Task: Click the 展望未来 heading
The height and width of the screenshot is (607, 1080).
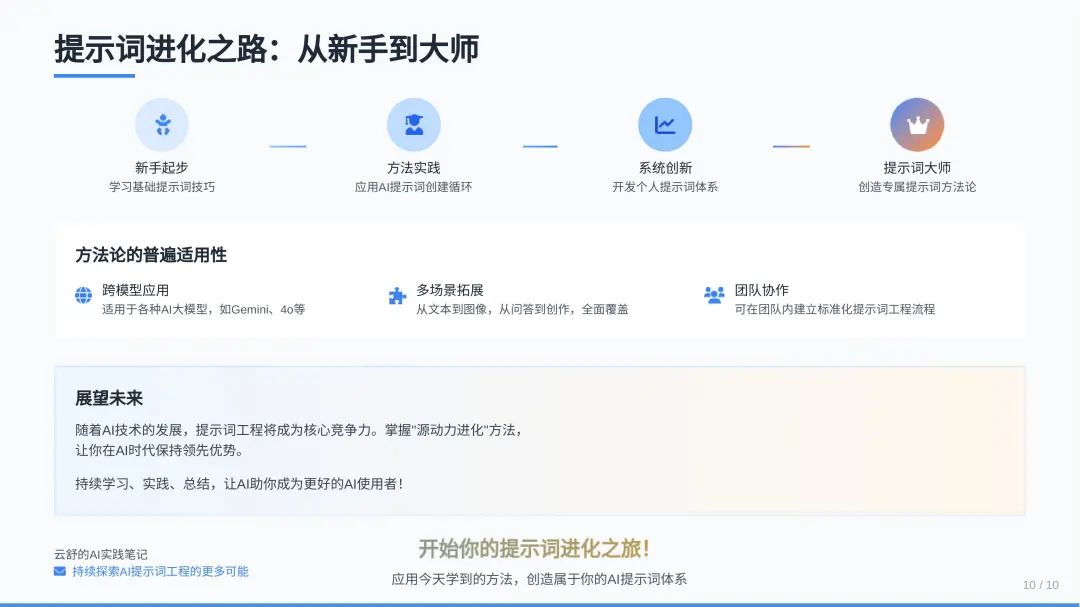Action: click(109, 398)
